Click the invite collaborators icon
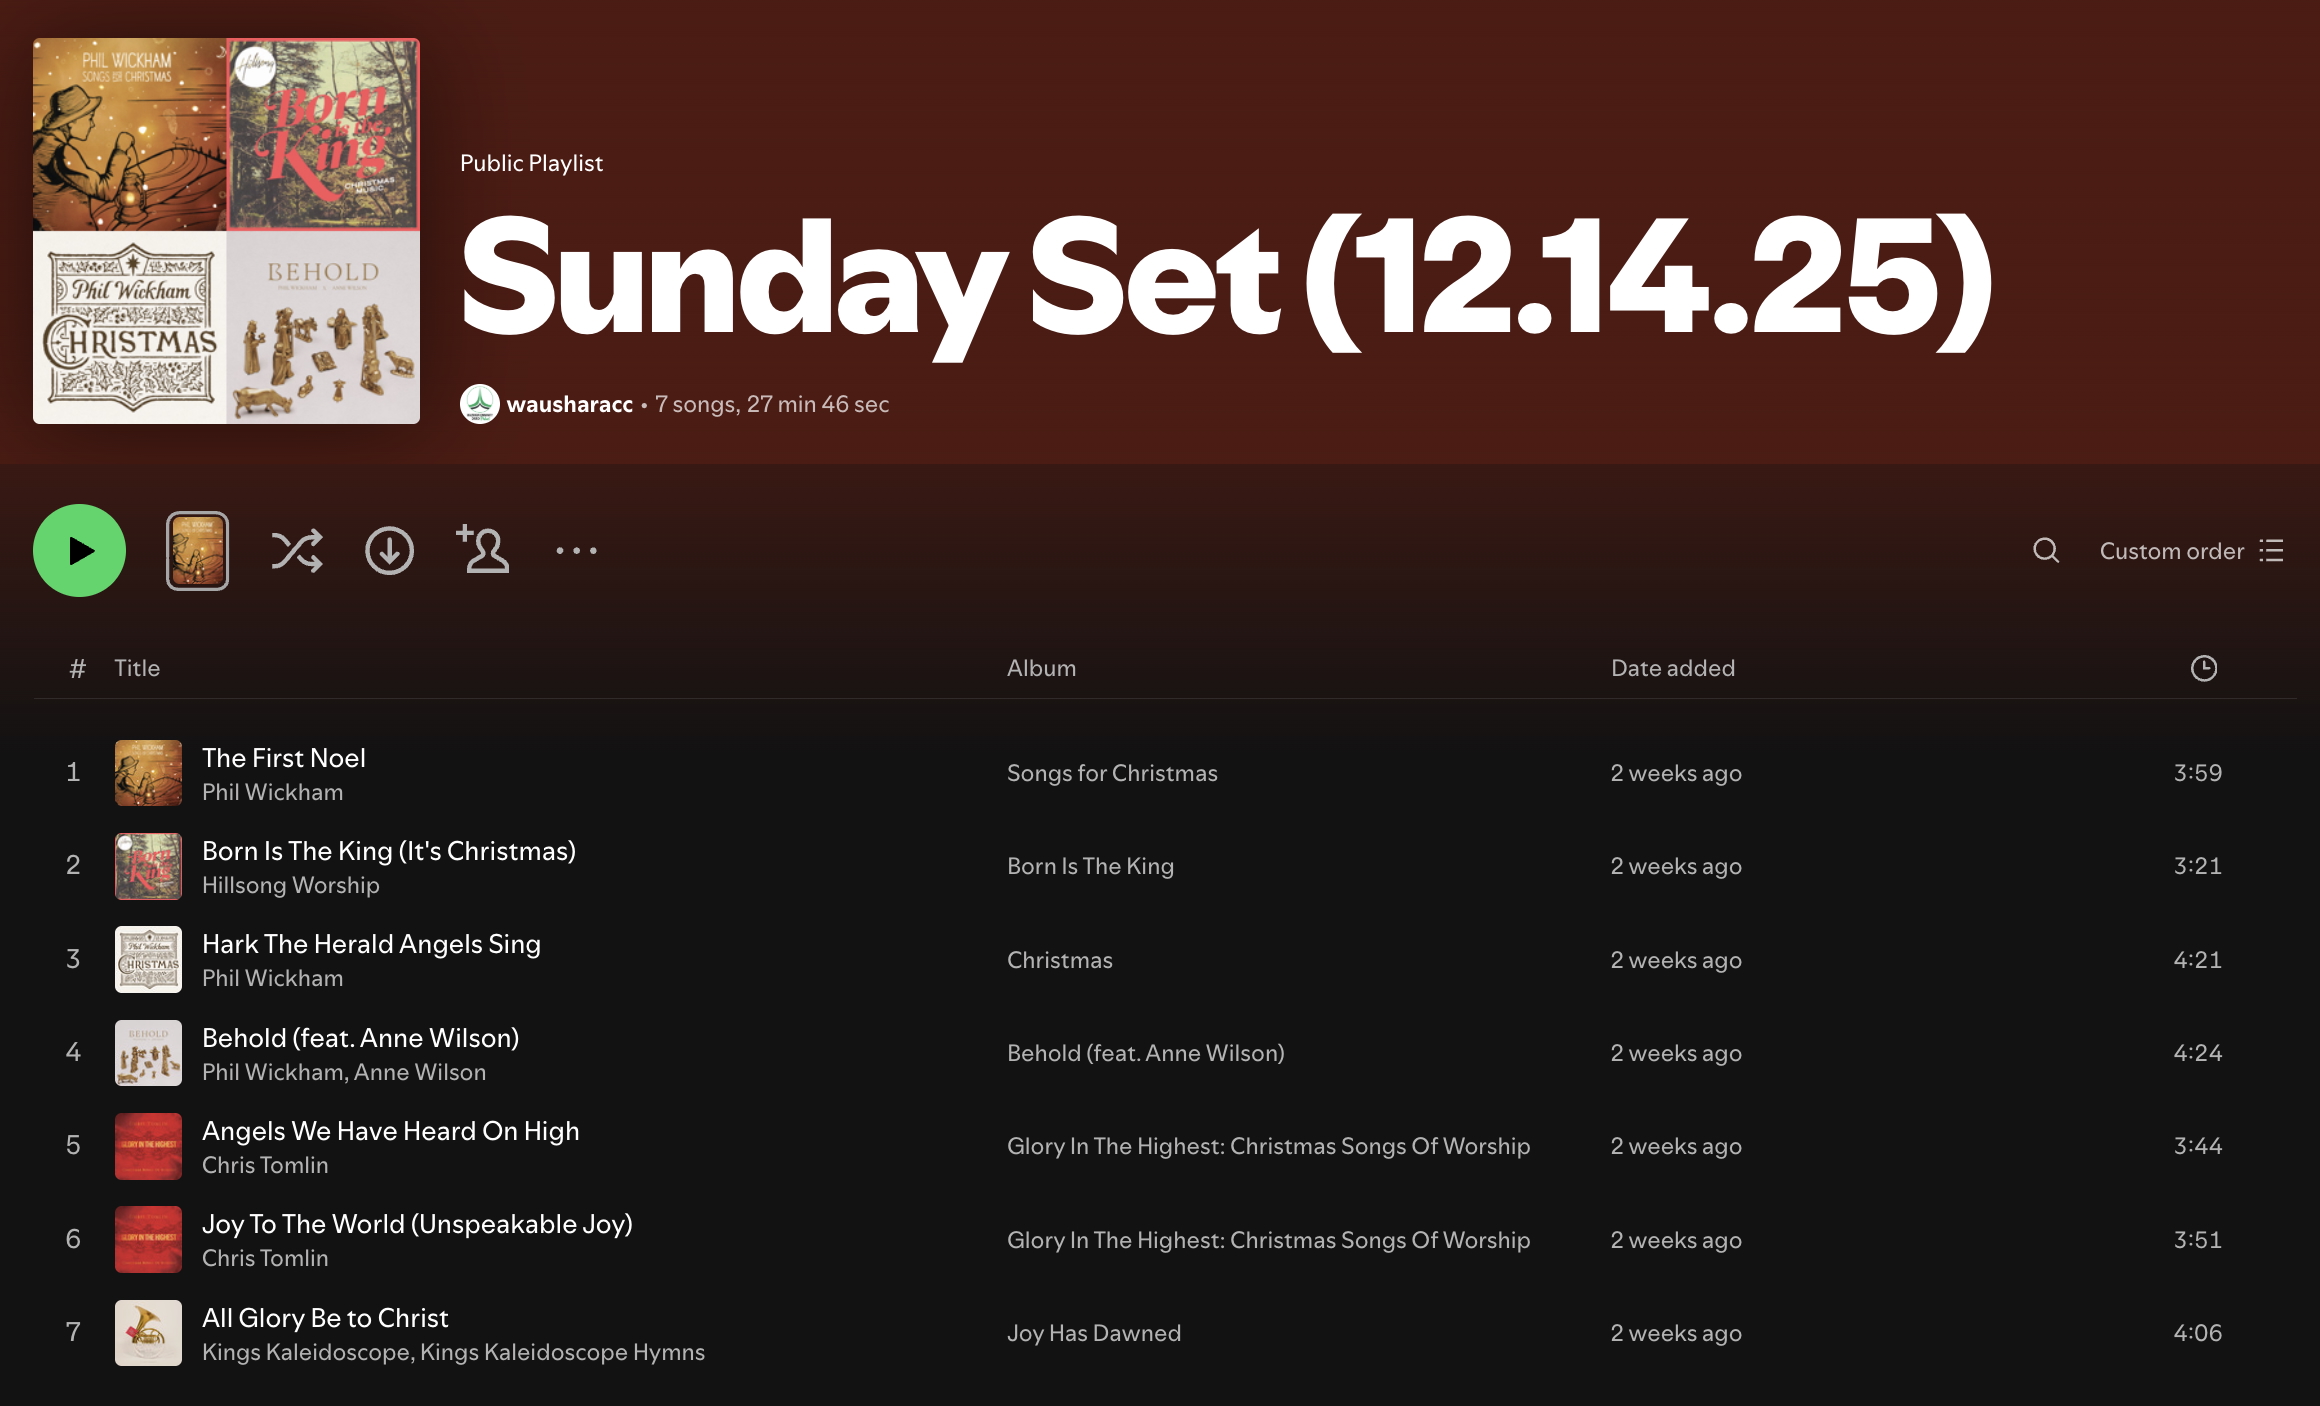The width and height of the screenshot is (2320, 1406). point(483,550)
